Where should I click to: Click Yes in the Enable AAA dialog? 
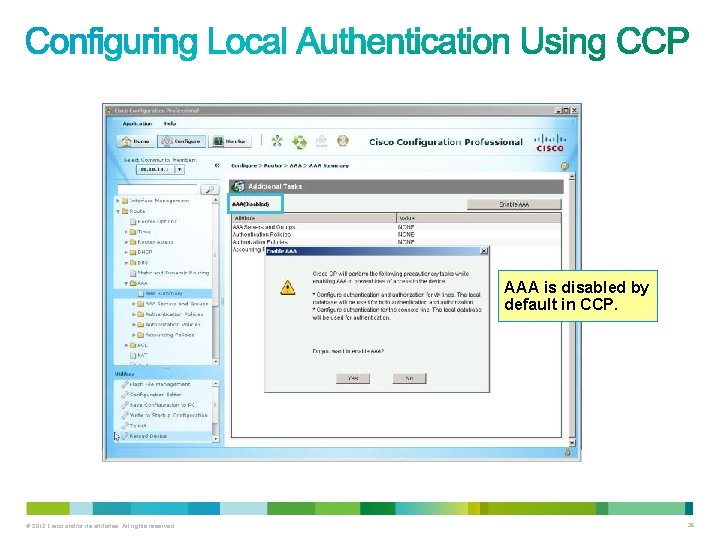click(353, 378)
